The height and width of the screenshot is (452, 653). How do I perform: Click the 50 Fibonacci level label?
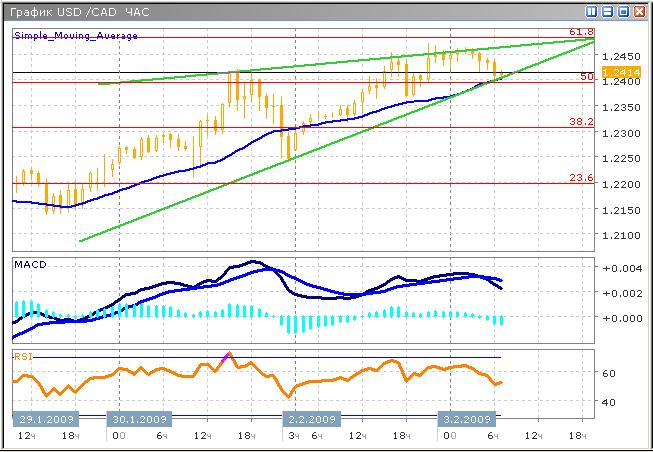pyautogui.click(x=587, y=77)
